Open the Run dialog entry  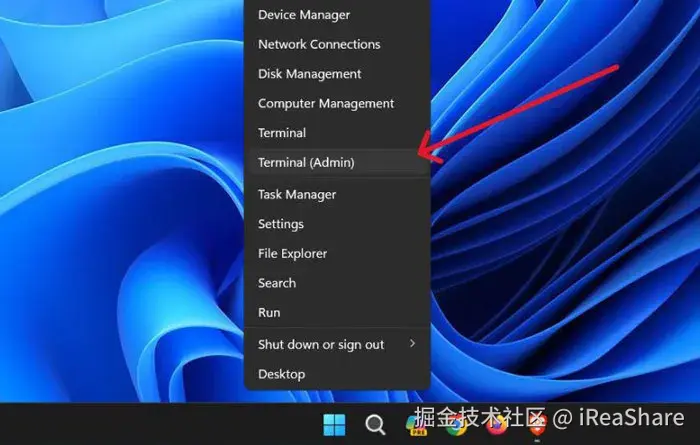click(x=338, y=312)
